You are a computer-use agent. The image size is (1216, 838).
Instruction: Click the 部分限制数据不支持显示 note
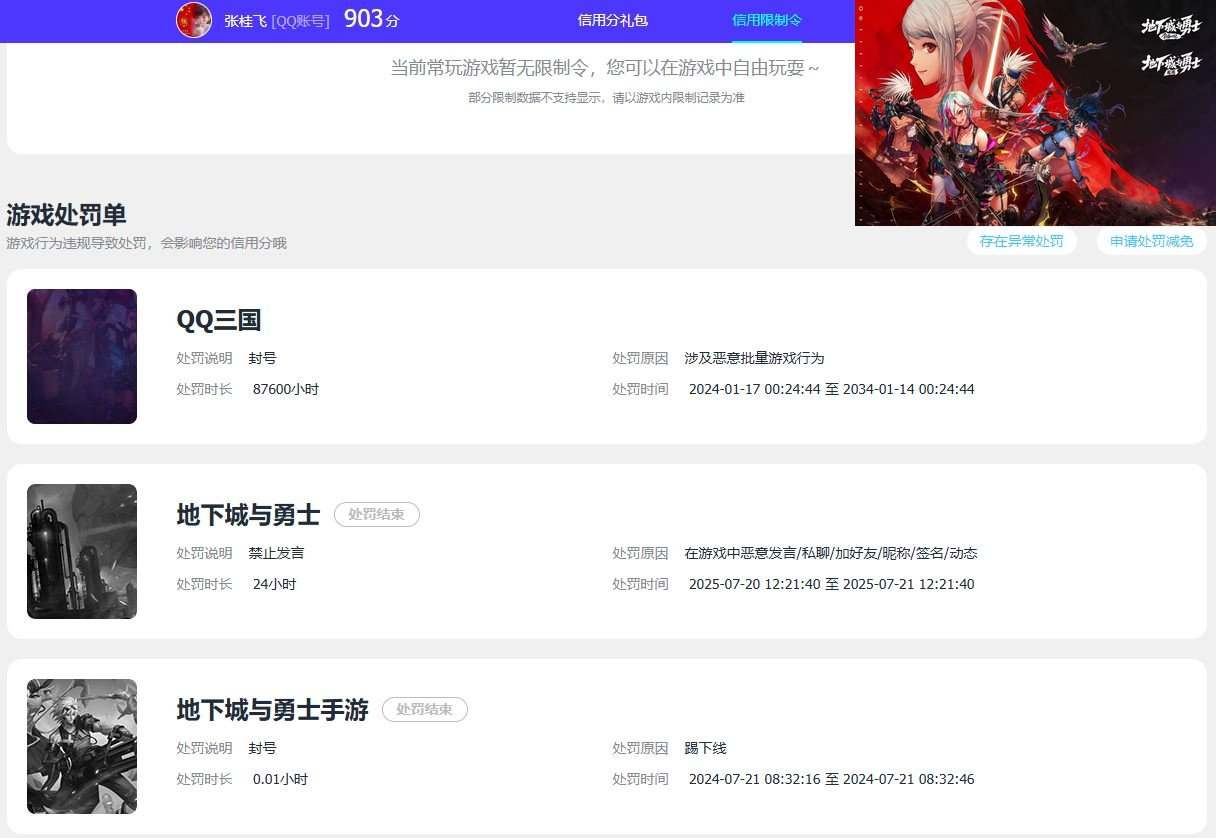tap(606, 98)
